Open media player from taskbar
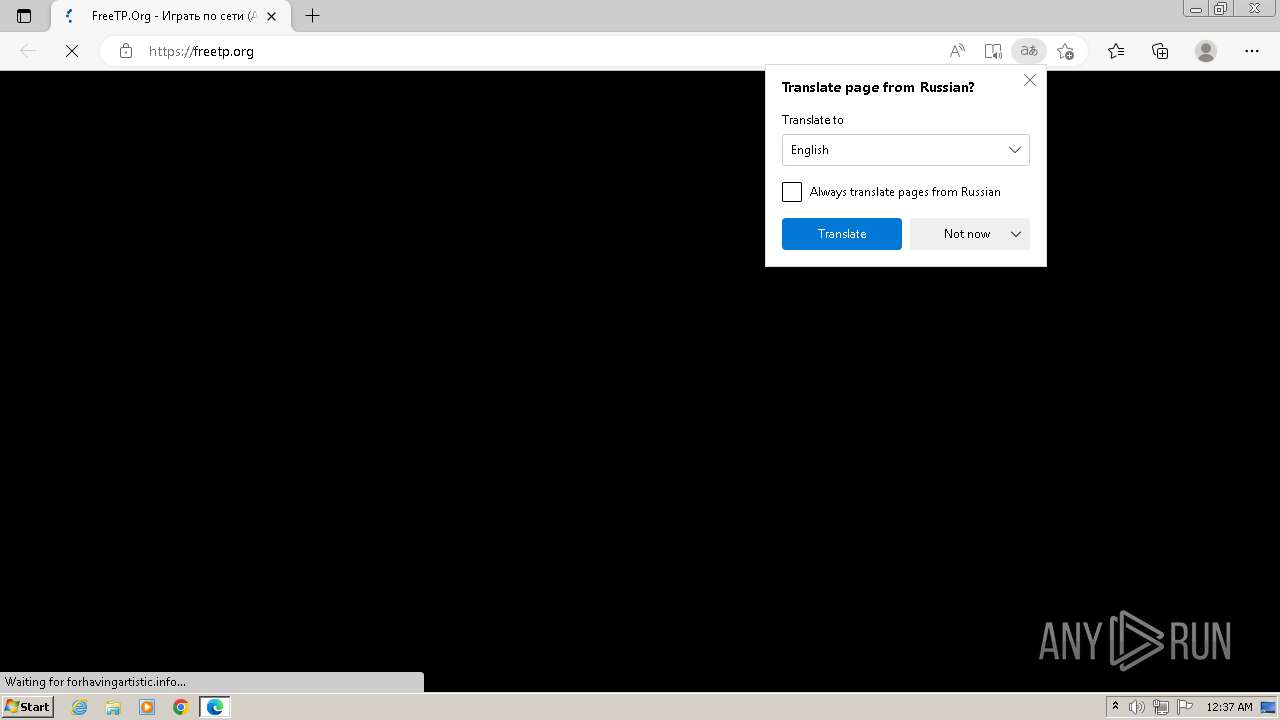Viewport: 1280px width, 720px height. tap(147, 707)
